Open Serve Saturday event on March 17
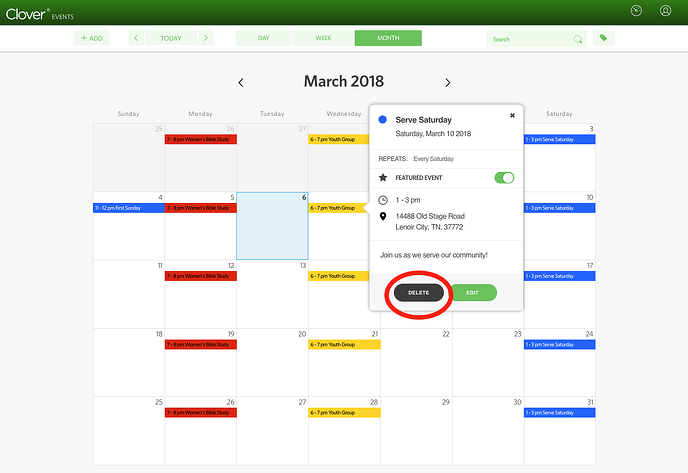The width and height of the screenshot is (688, 473). pyautogui.click(x=559, y=276)
